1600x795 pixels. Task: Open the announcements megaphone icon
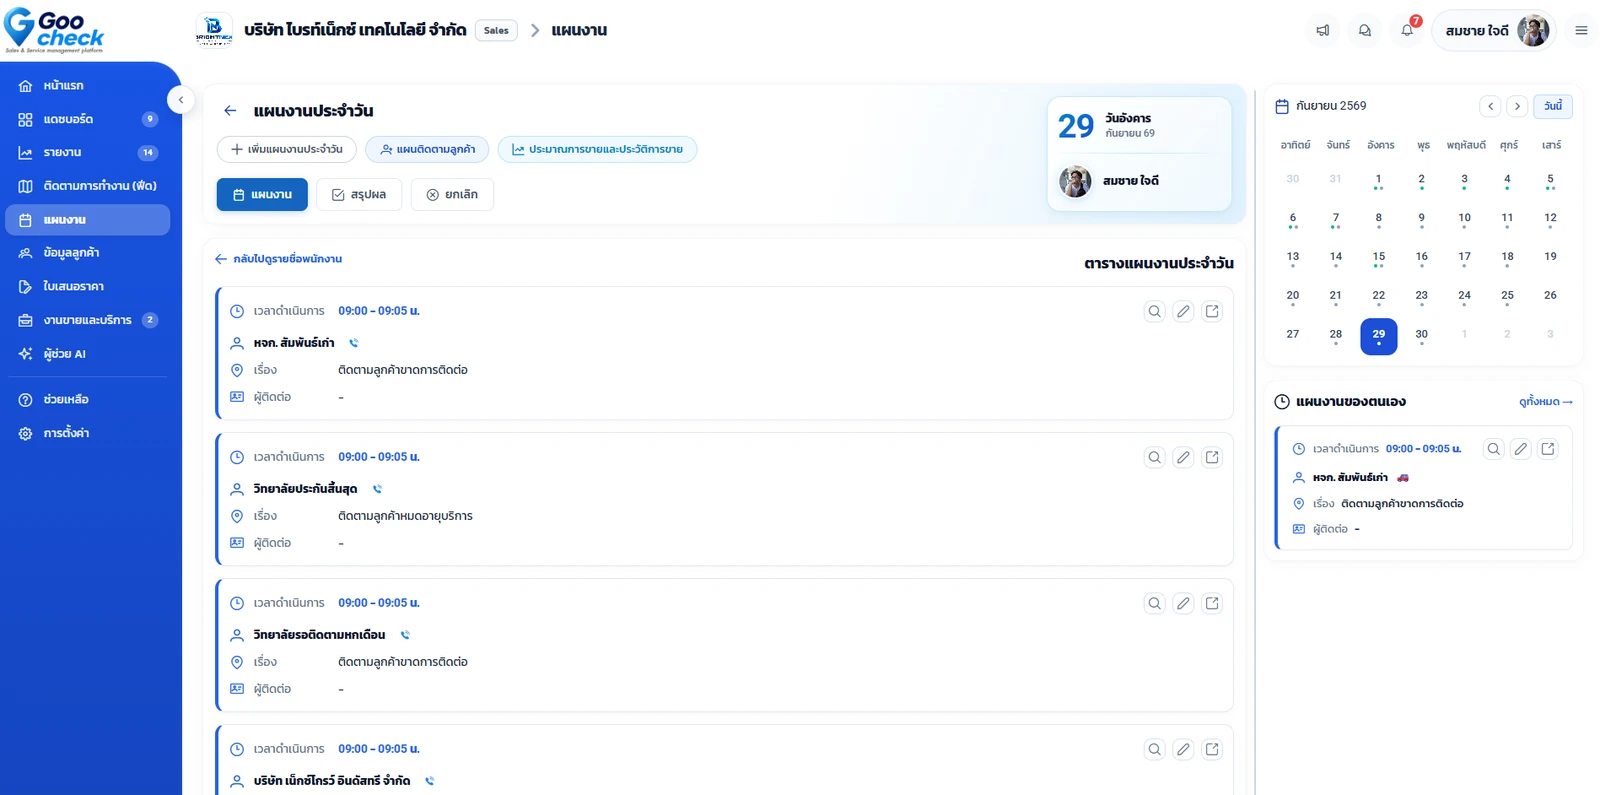[x=1322, y=30]
